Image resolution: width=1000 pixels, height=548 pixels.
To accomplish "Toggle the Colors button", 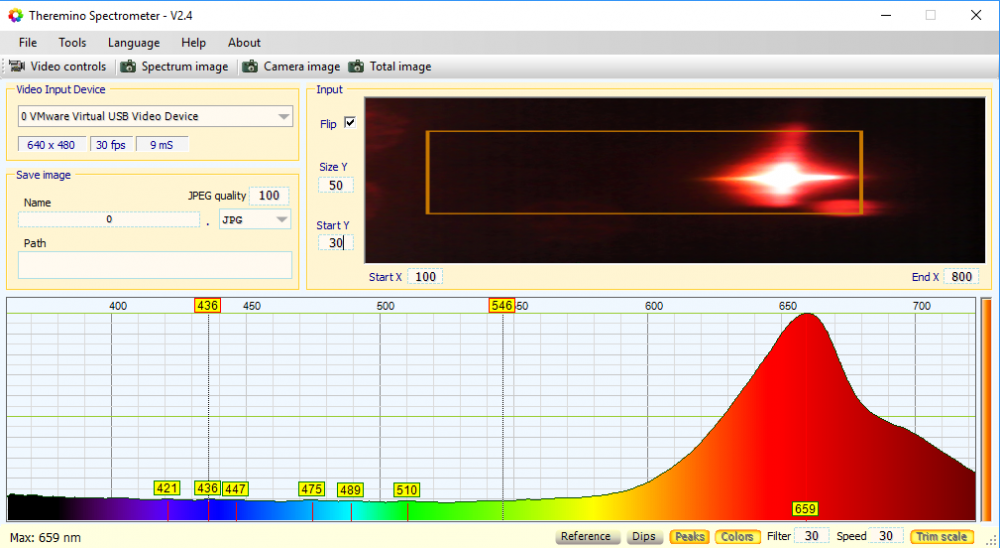I will click(x=737, y=537).
